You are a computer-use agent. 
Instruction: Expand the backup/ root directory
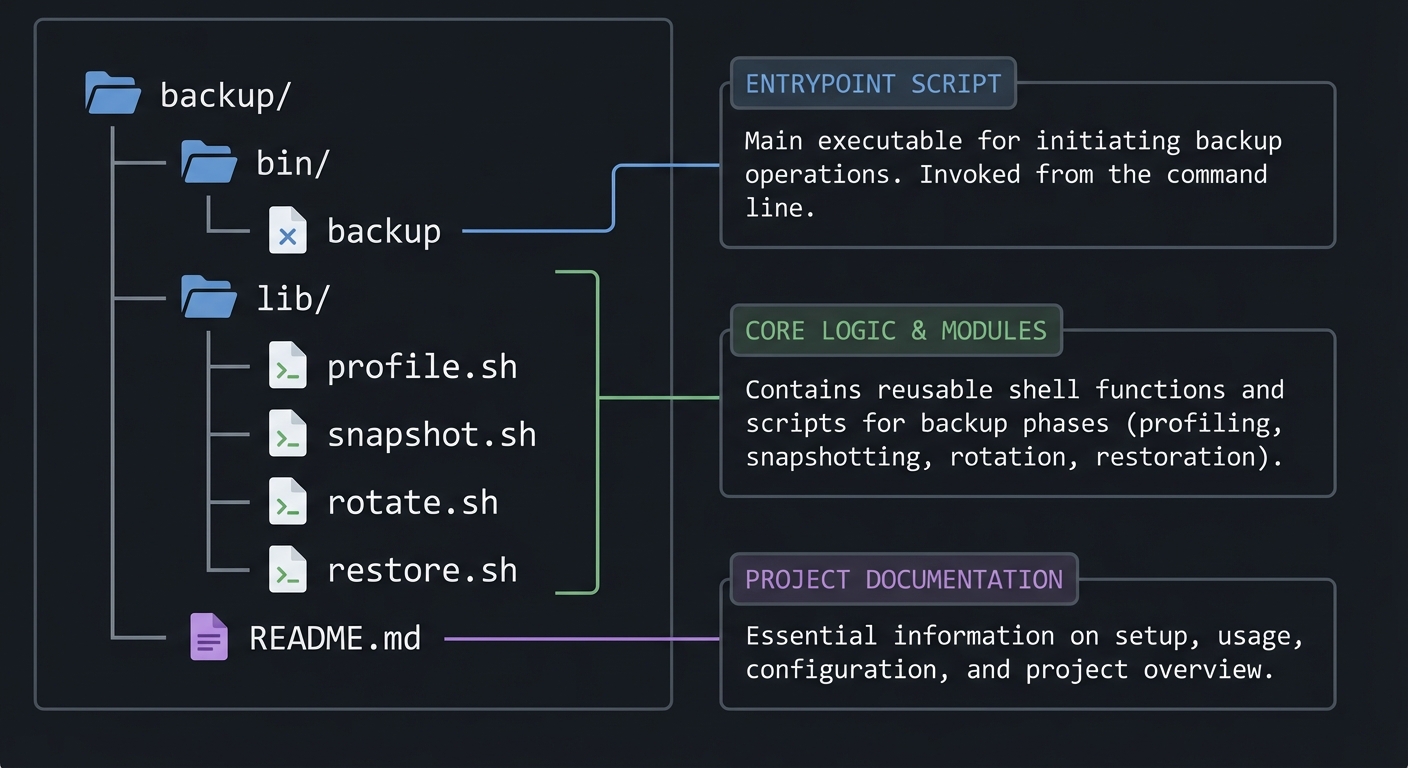(224, 93)
